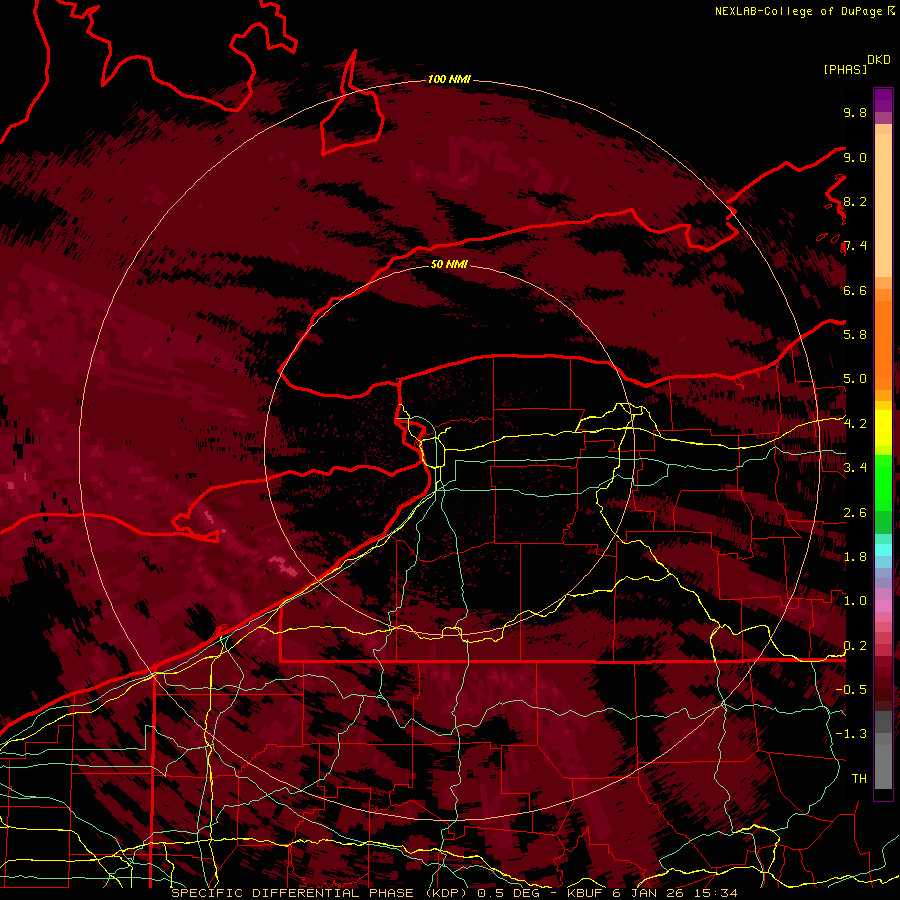900x900 pixels.
Task: Click the TH threshold label on the legend
Action: 859,779
